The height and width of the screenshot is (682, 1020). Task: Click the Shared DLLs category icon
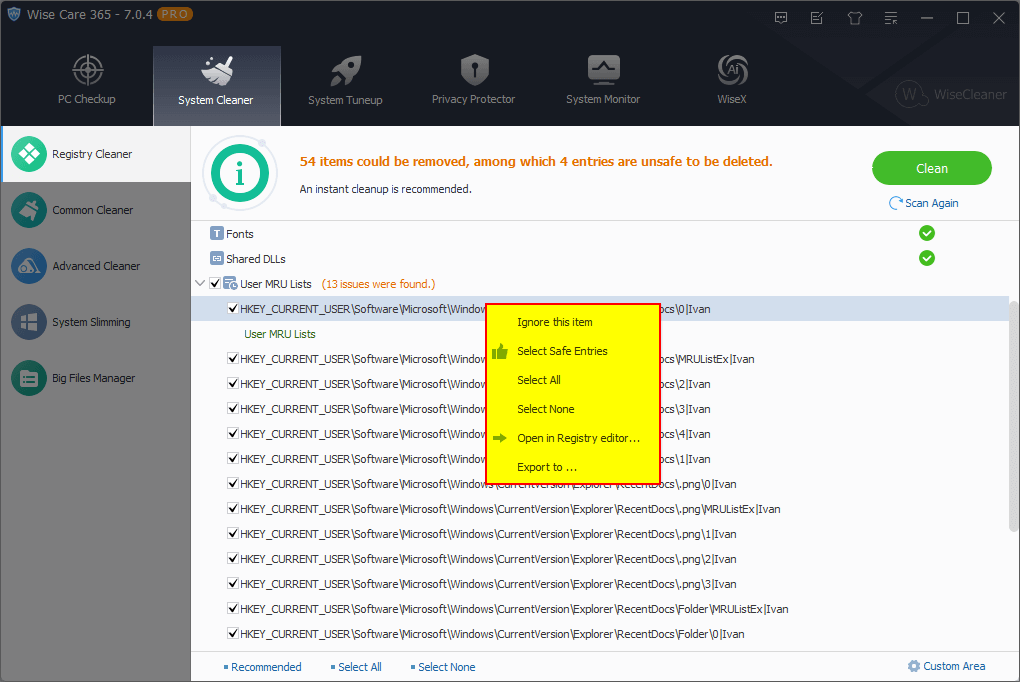coord(217,258)
